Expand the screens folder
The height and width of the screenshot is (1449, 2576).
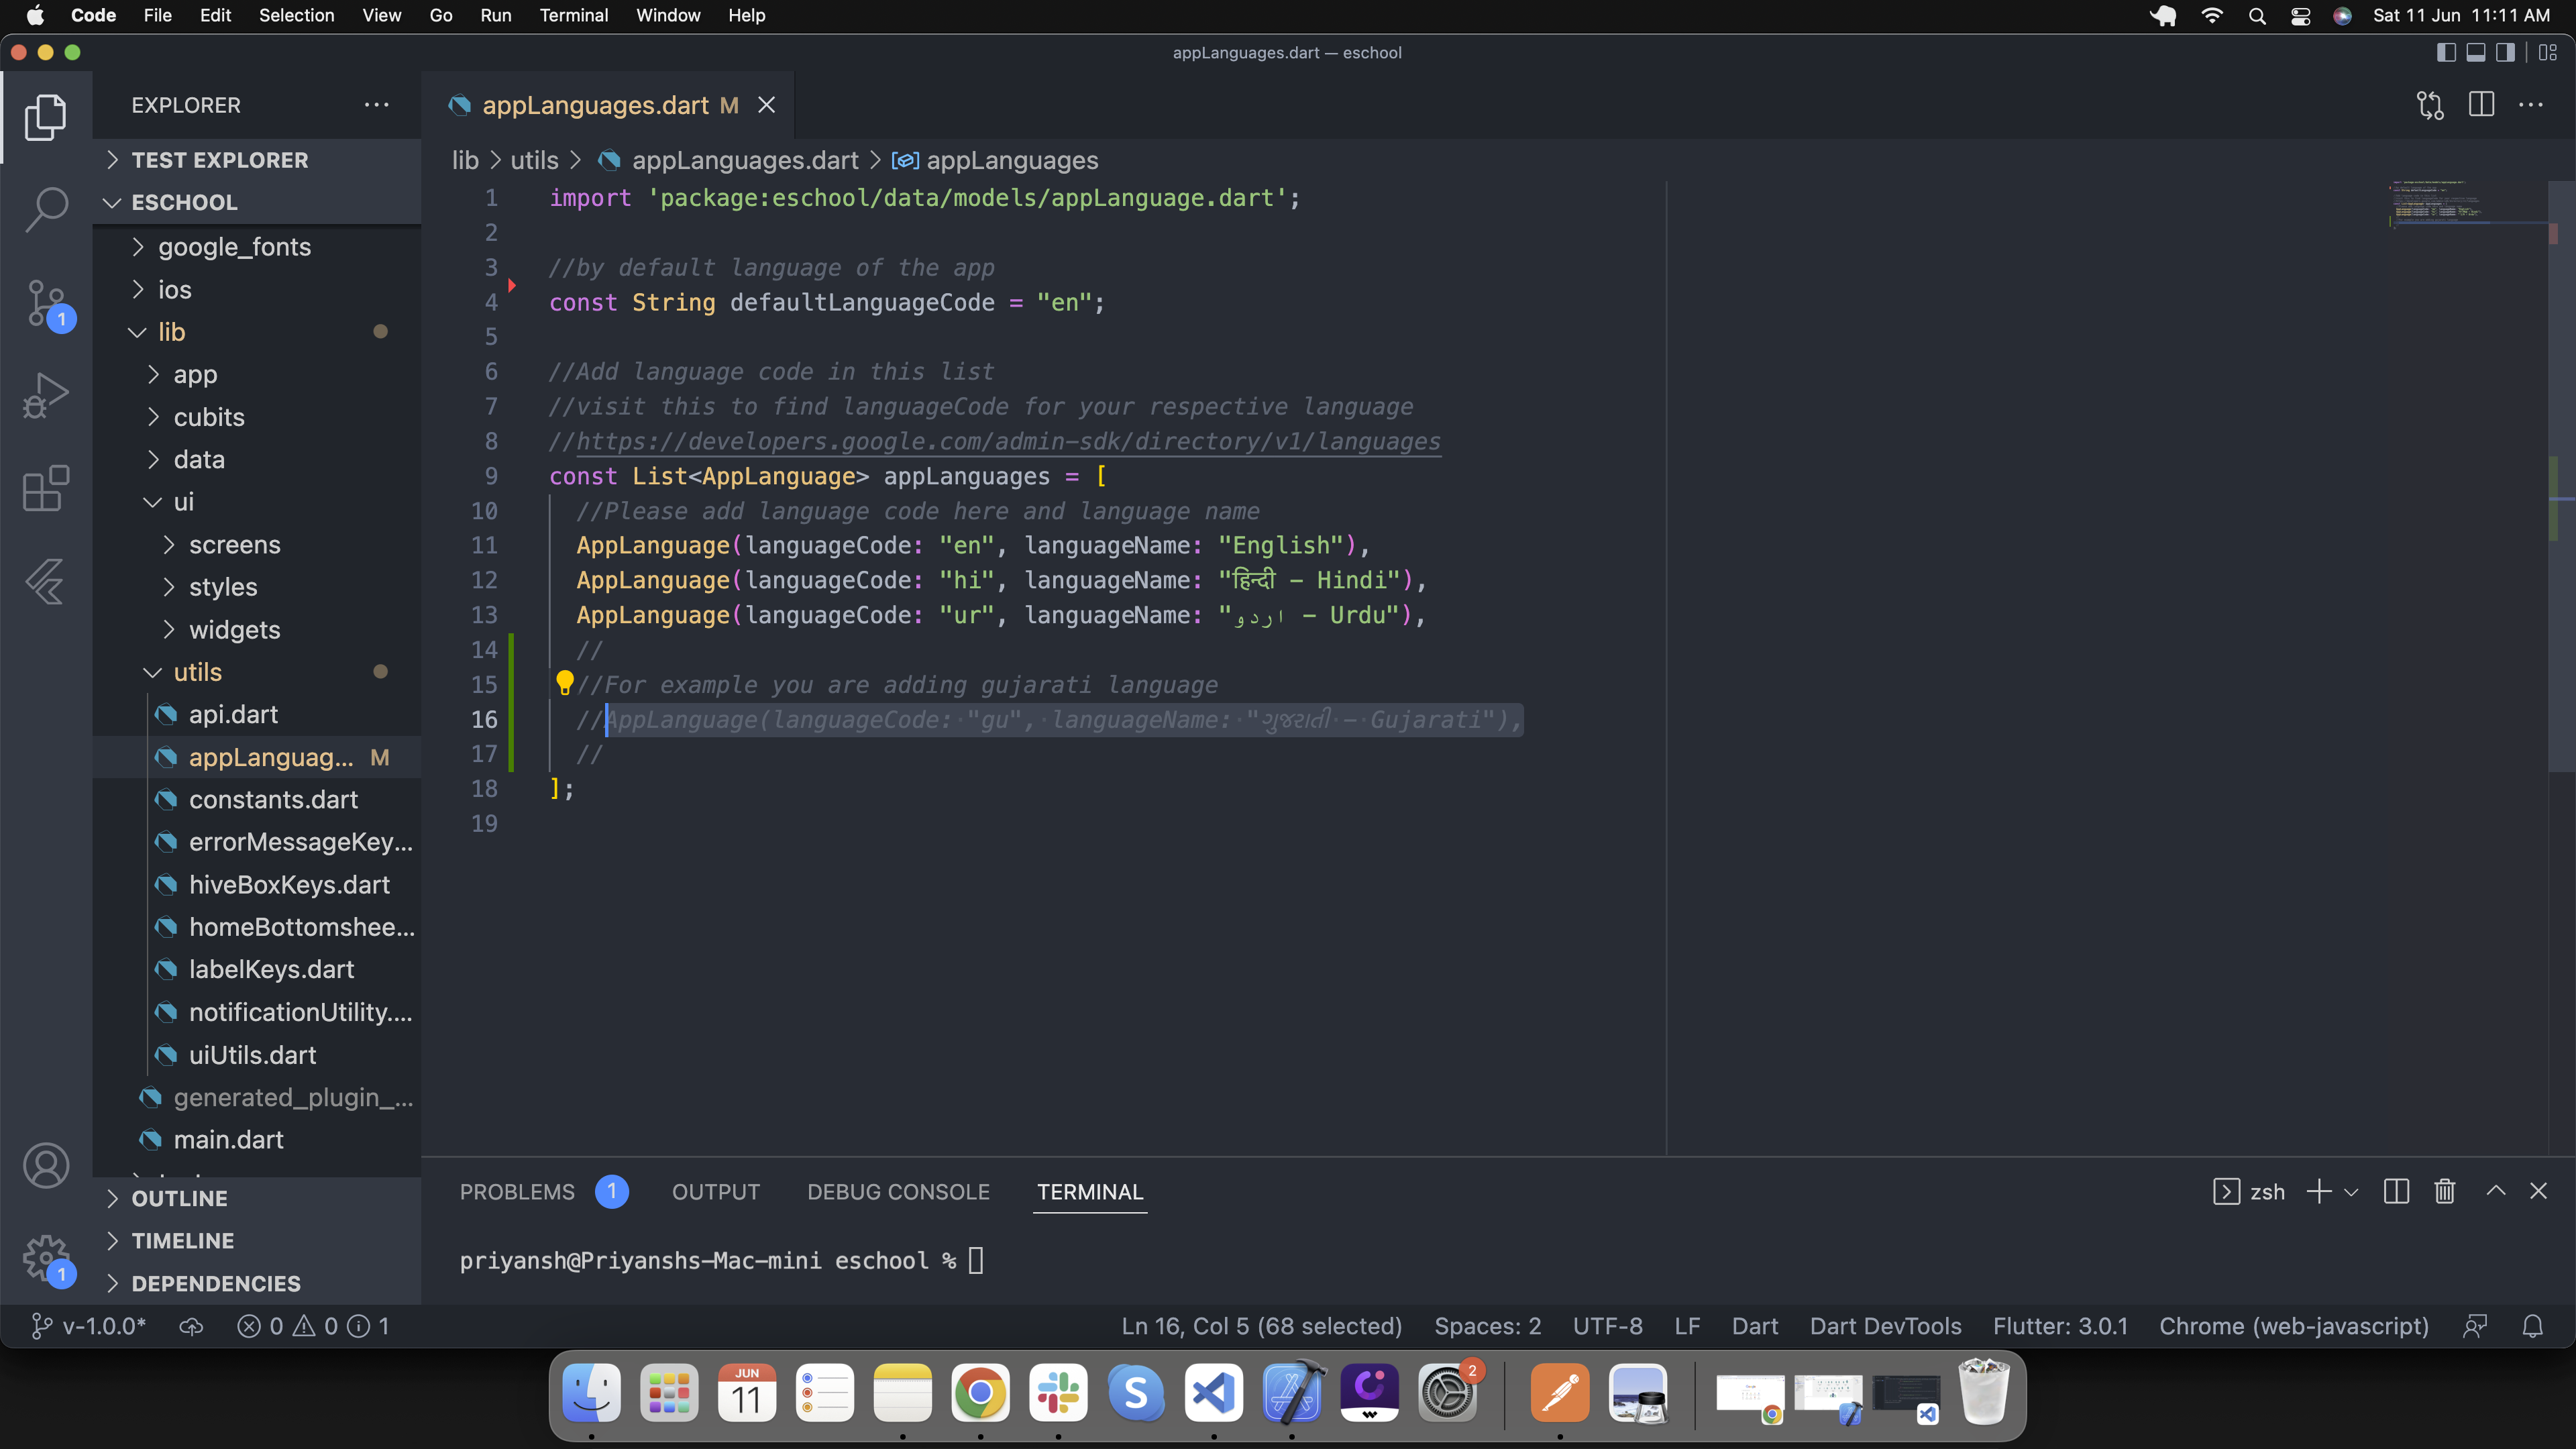tap(235, 545)
